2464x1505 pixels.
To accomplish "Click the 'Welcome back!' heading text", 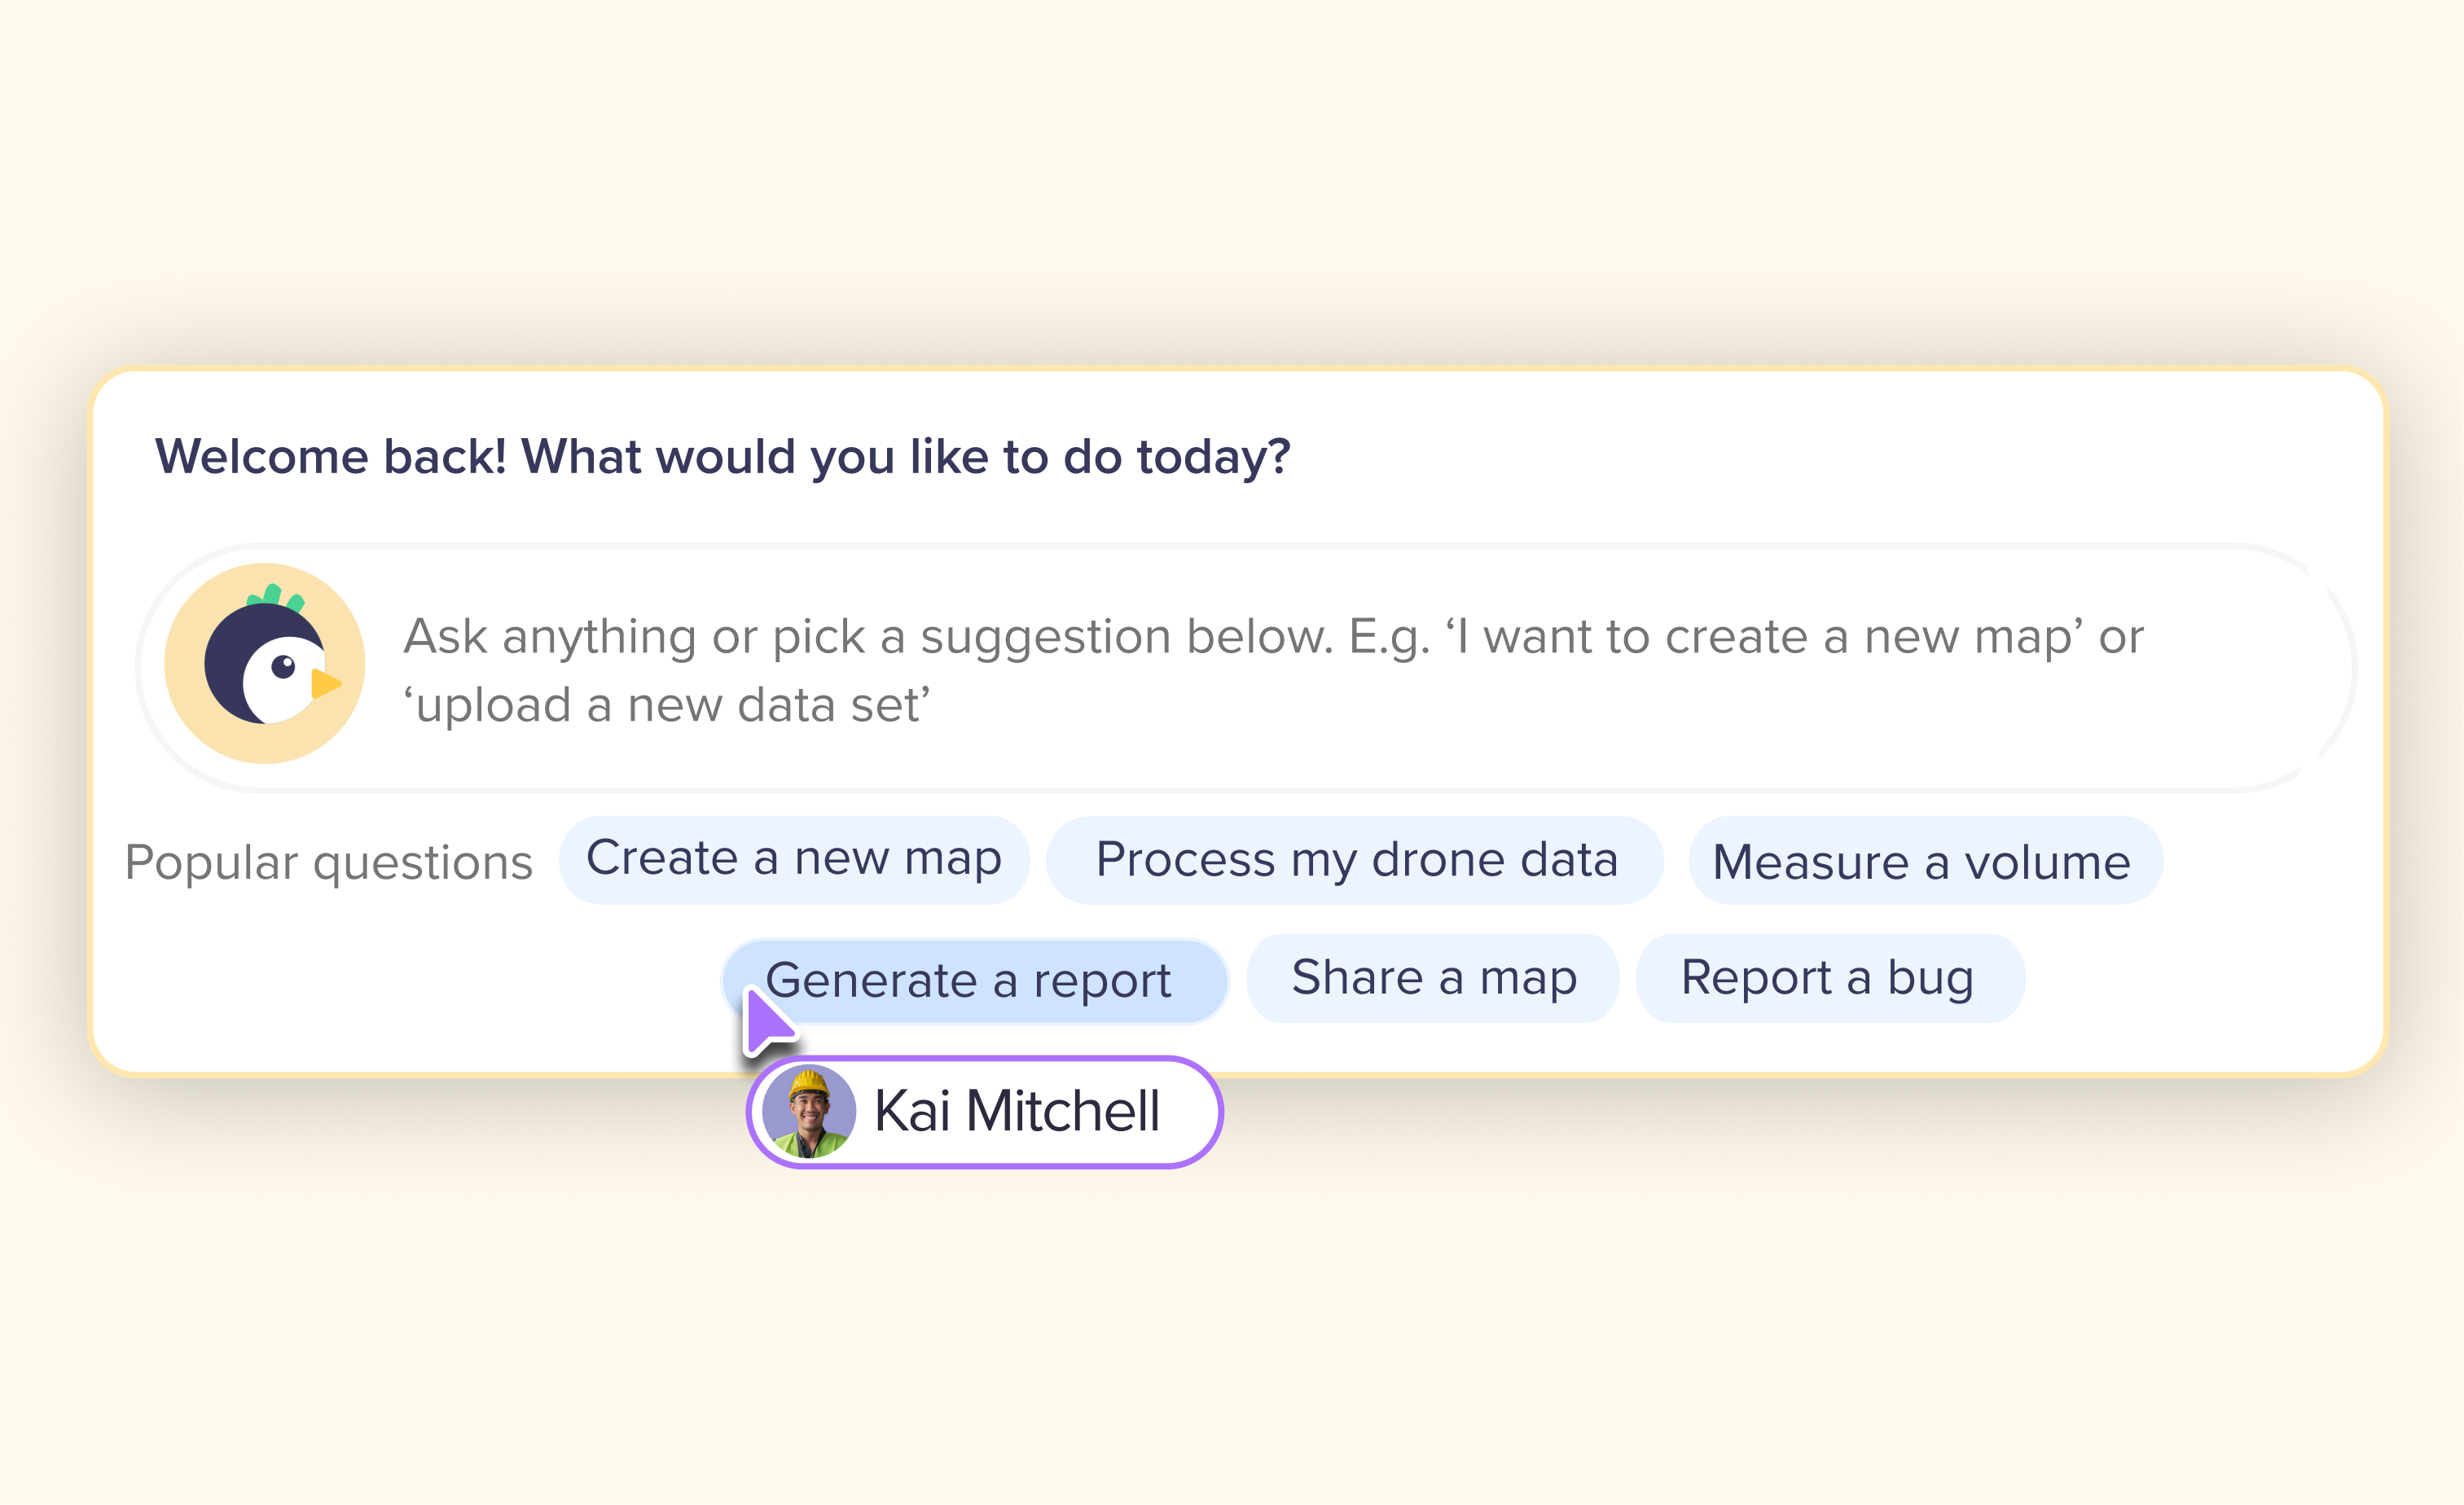I will pyautogui.click(x=331, y=456).
